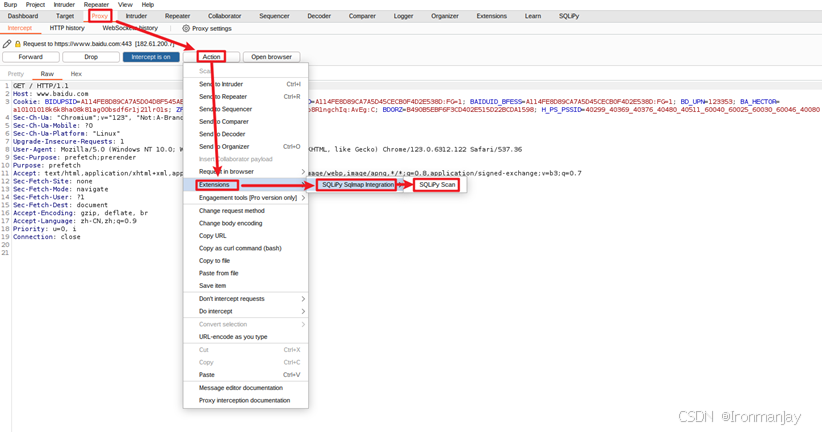This screenshot has width=822, height=432.
Task: Switch to the Sequencer tab
Action: pos(274,16)
